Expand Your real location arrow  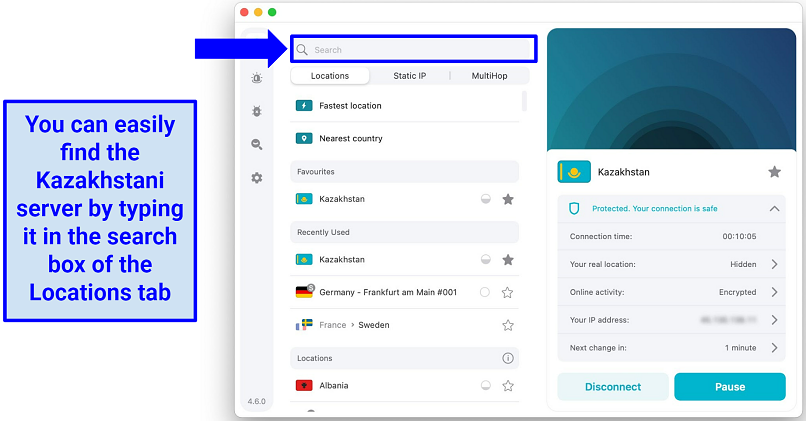click(x=775, y=264)
